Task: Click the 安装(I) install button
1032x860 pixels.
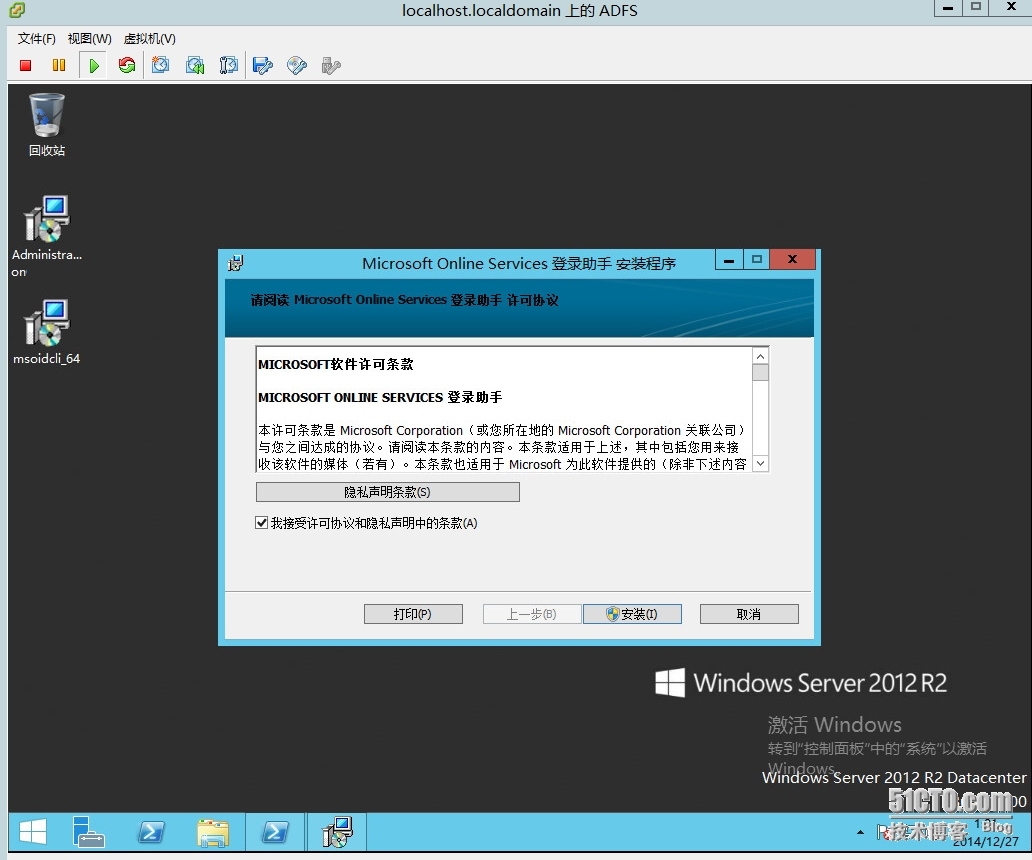Action: pos(632,614)
